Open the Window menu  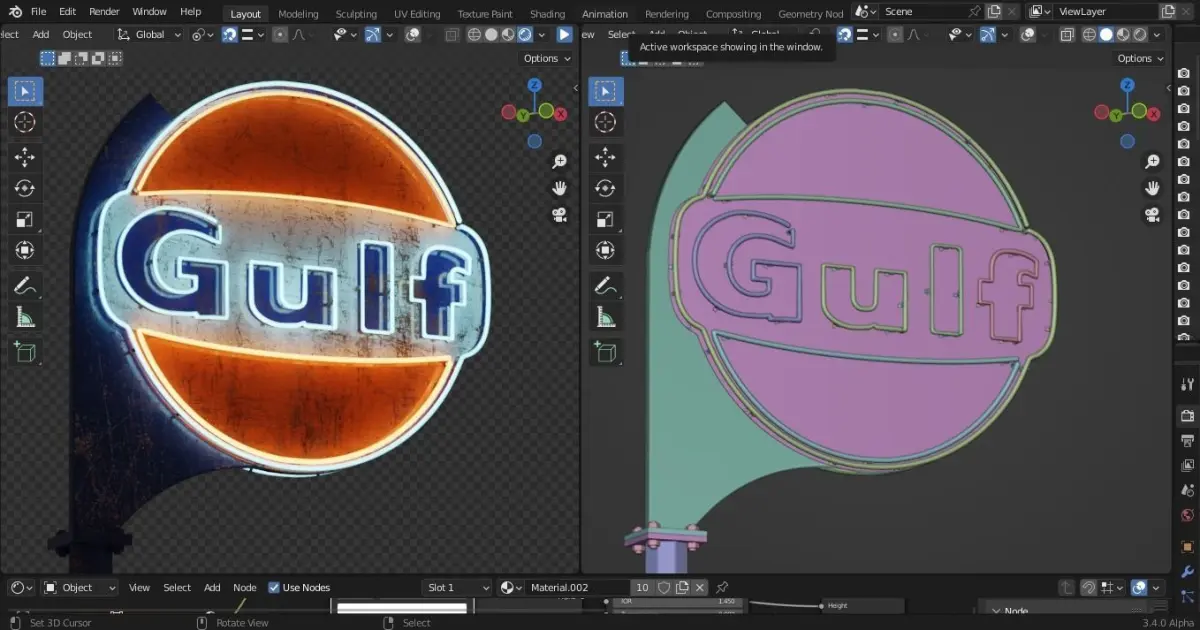pos(149,12)
